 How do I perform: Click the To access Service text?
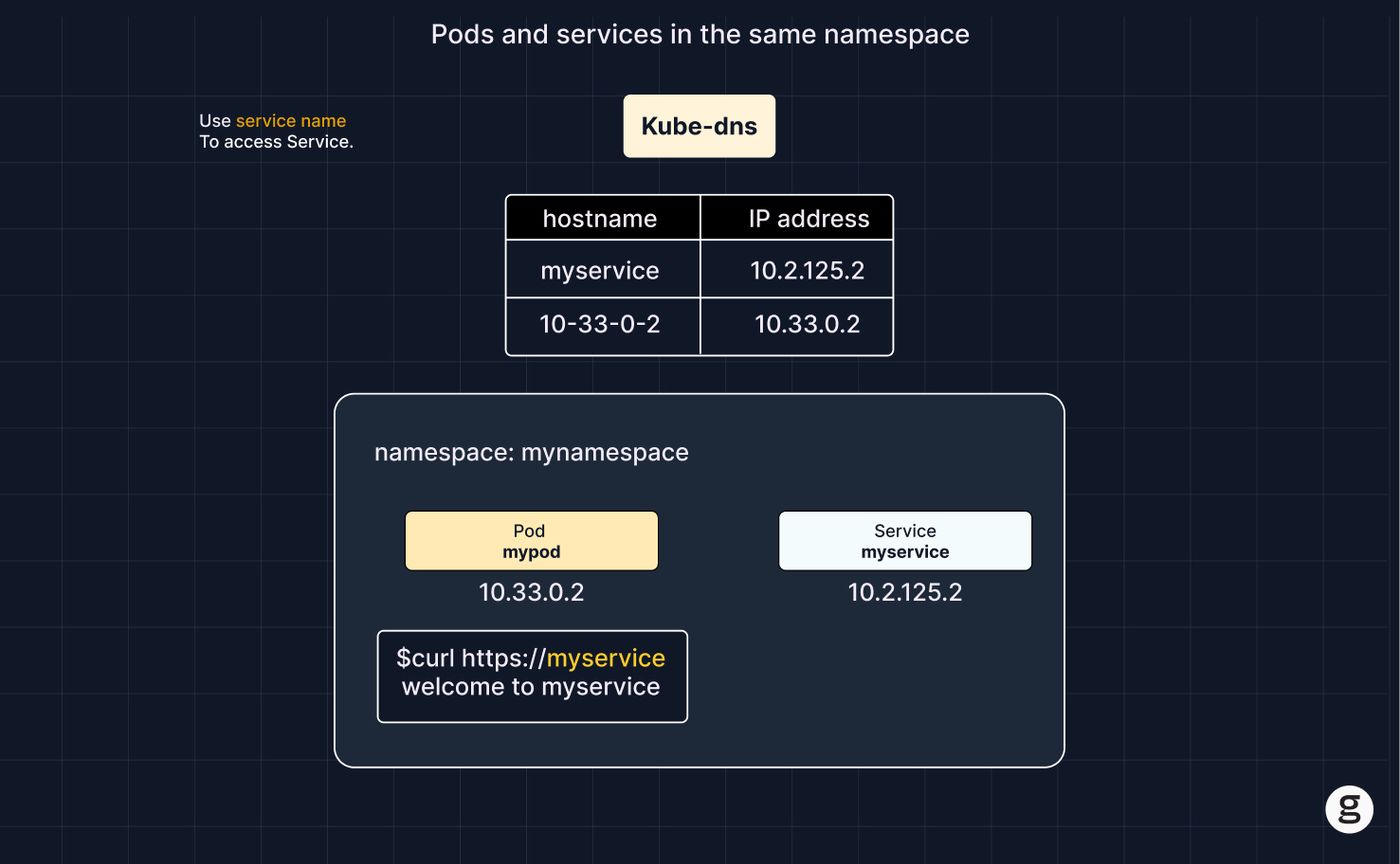276,142
